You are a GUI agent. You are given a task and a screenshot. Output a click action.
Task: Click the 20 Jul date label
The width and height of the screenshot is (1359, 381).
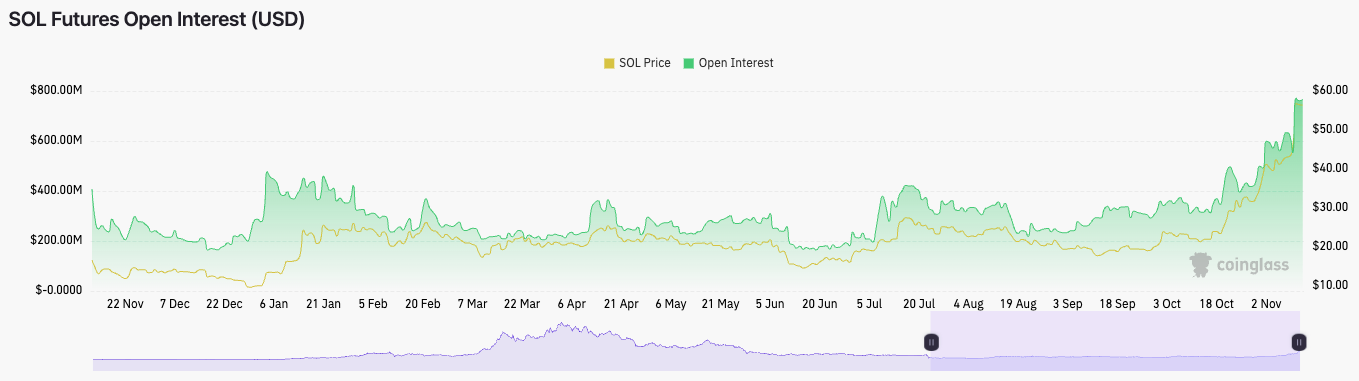919,303
